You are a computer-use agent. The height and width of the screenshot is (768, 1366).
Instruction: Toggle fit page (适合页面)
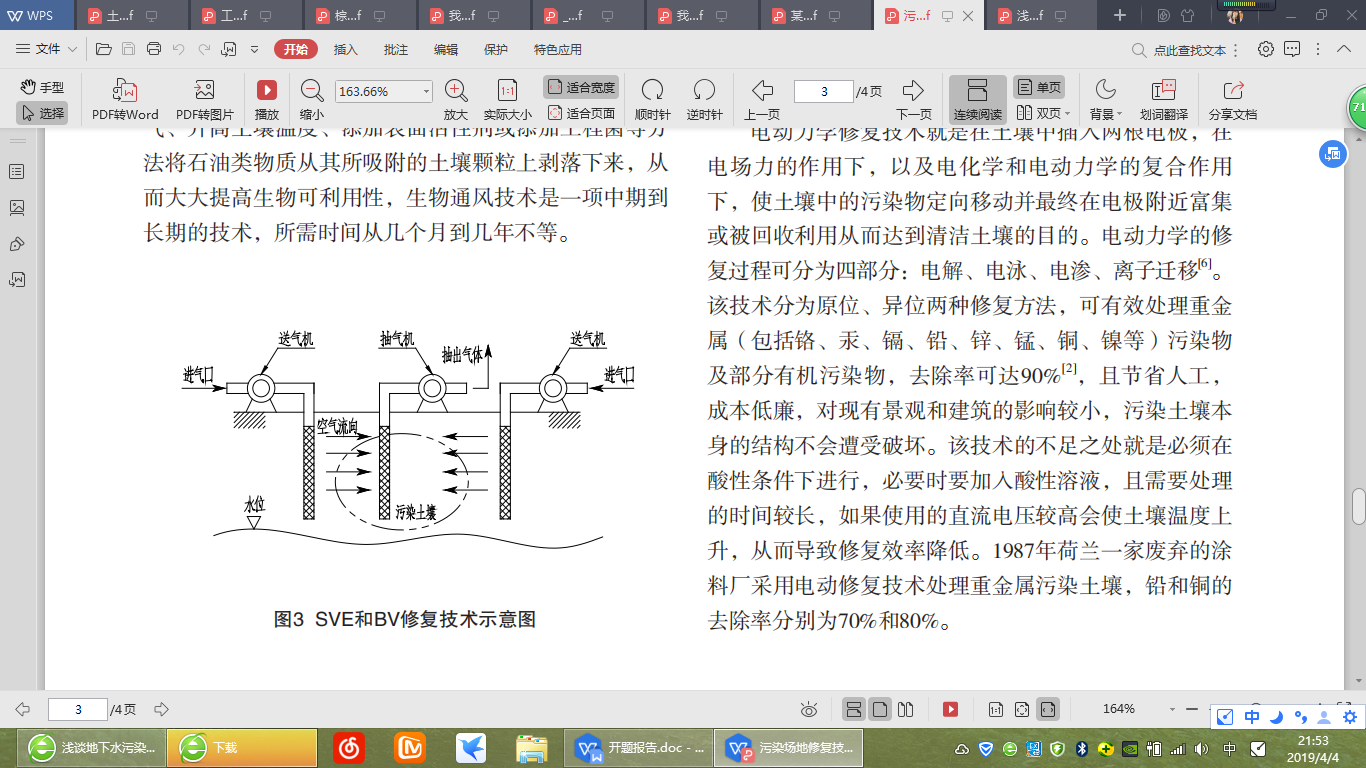coord(581,113)
